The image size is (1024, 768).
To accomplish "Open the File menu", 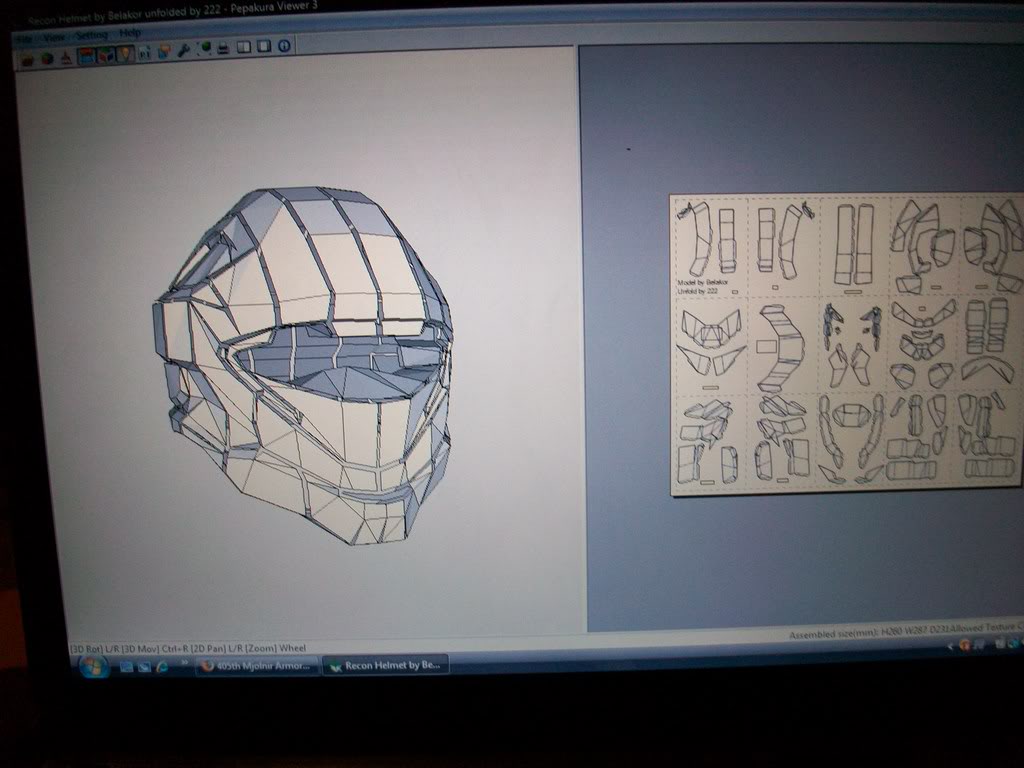I will (x=24, y=40).
